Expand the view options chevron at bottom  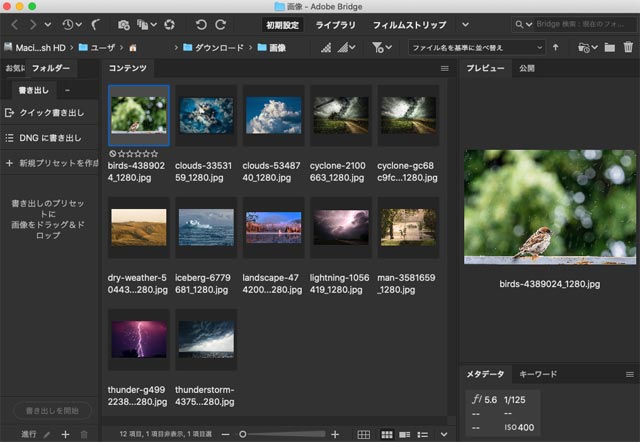coord(444,435)
